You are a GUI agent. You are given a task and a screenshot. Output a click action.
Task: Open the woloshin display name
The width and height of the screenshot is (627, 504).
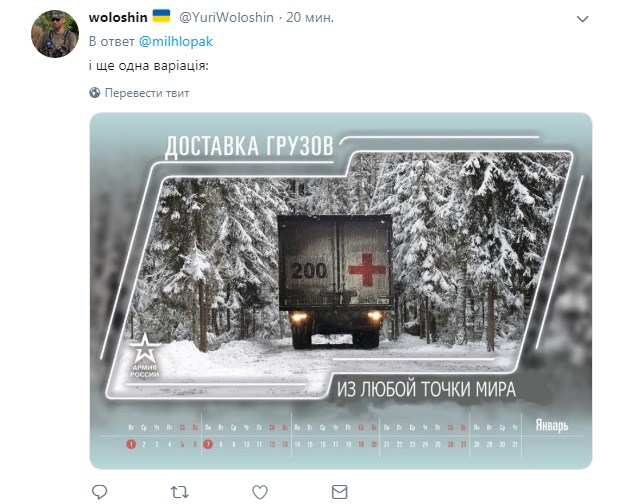click(118, 17)
